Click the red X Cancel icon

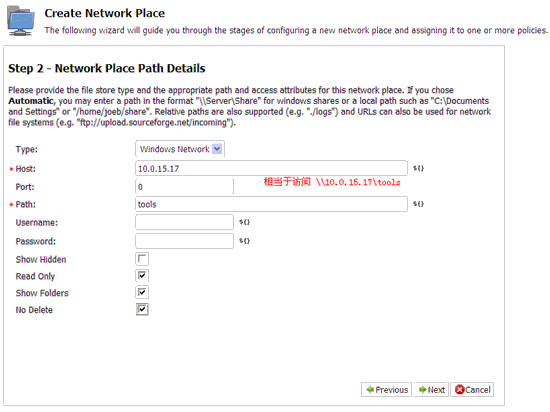coord(460,390)
